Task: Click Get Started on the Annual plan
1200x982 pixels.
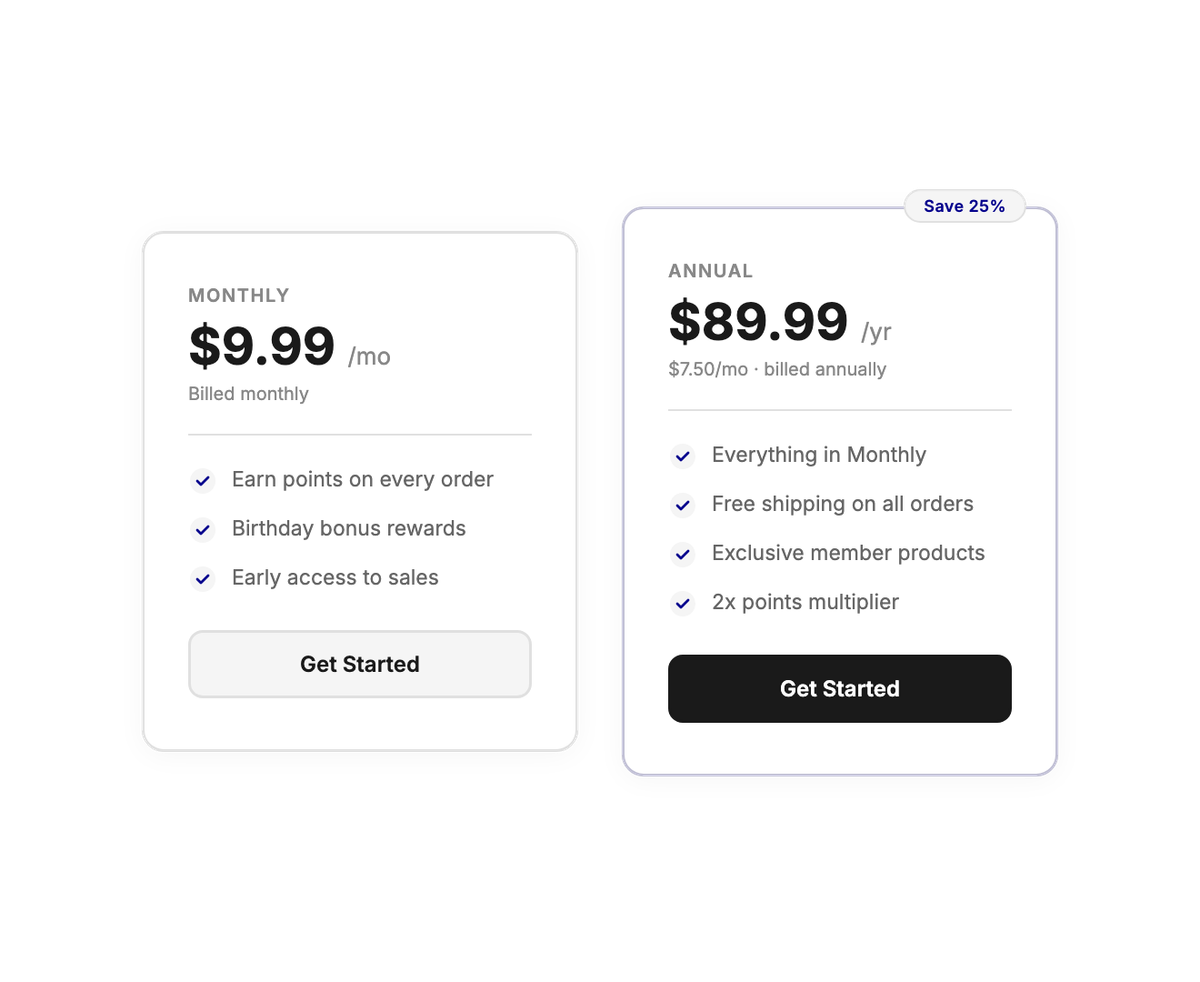Action: [839, 688]
